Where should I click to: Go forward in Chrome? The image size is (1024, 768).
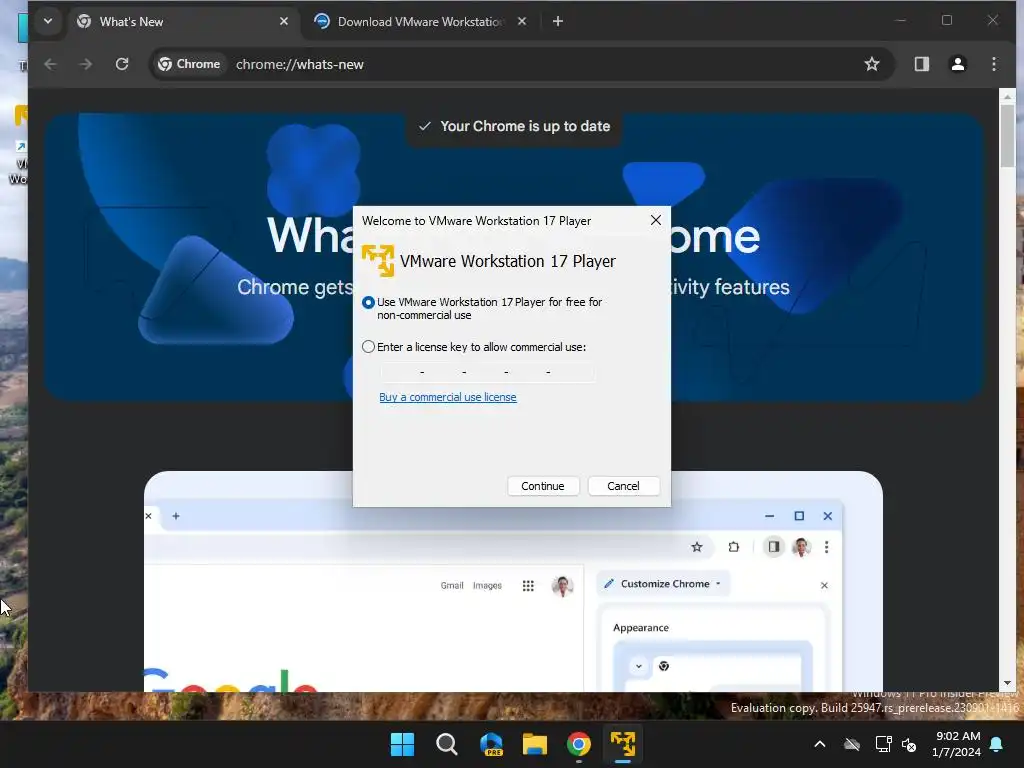(86, 64)
